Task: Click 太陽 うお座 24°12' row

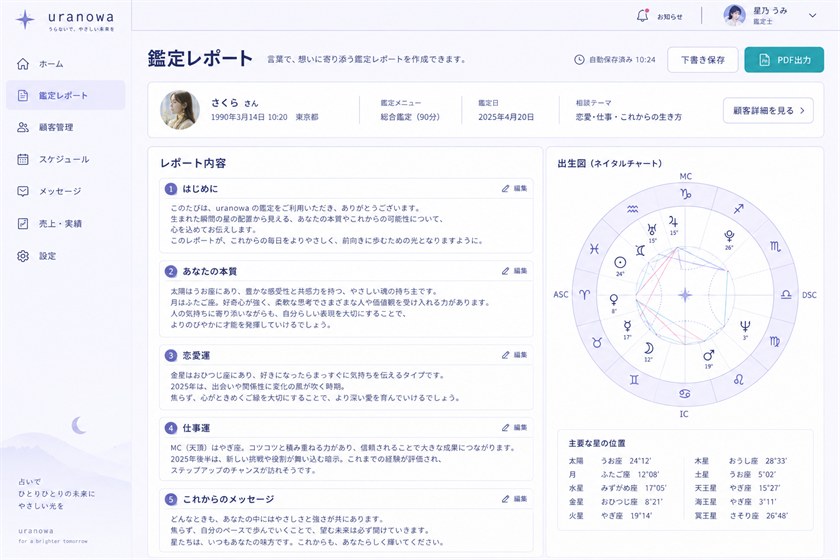Action: point(610,460)
